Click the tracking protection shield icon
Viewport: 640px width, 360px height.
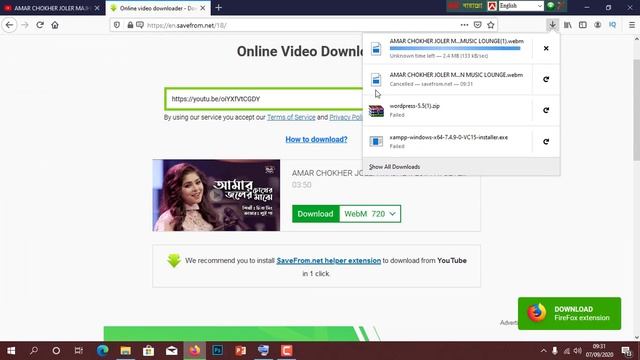point(117,25)
